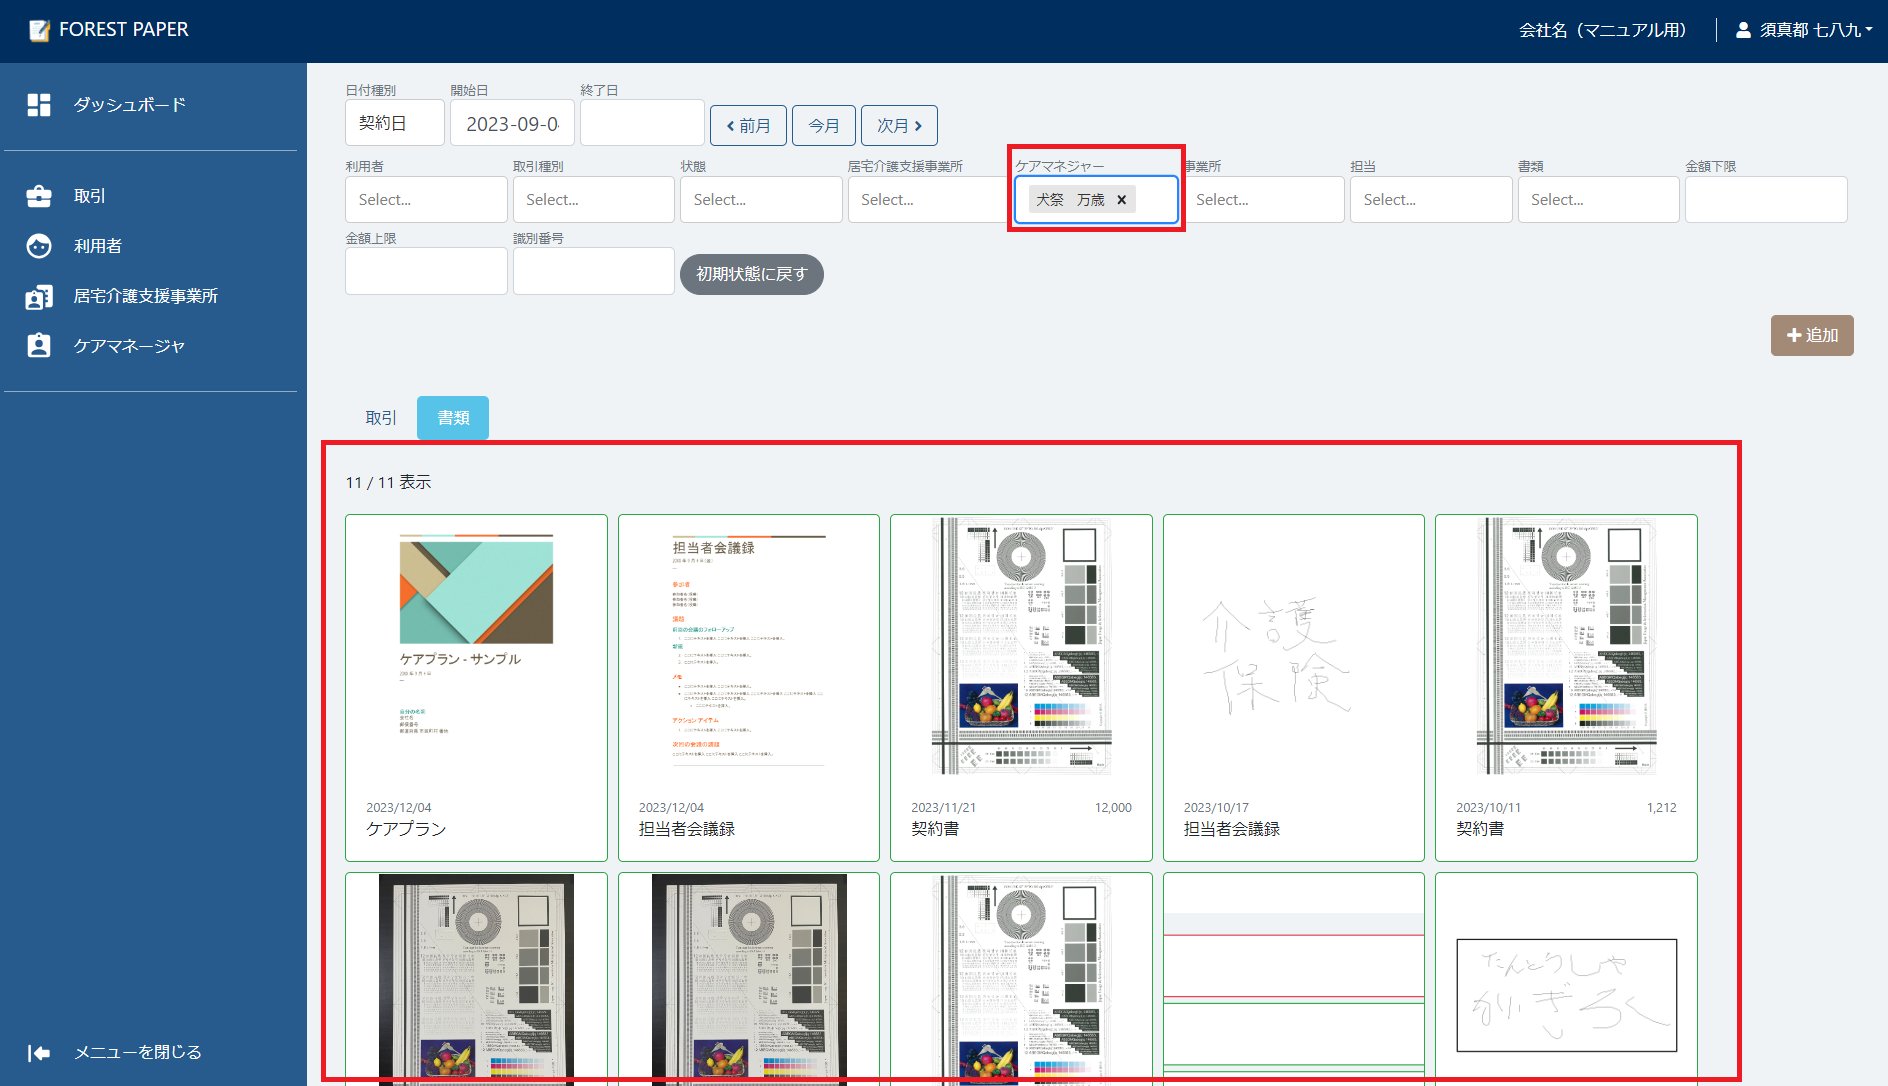The image size is (1888, 1086).
Task: Click the 追加 add button
Action: click(1812, 336)
